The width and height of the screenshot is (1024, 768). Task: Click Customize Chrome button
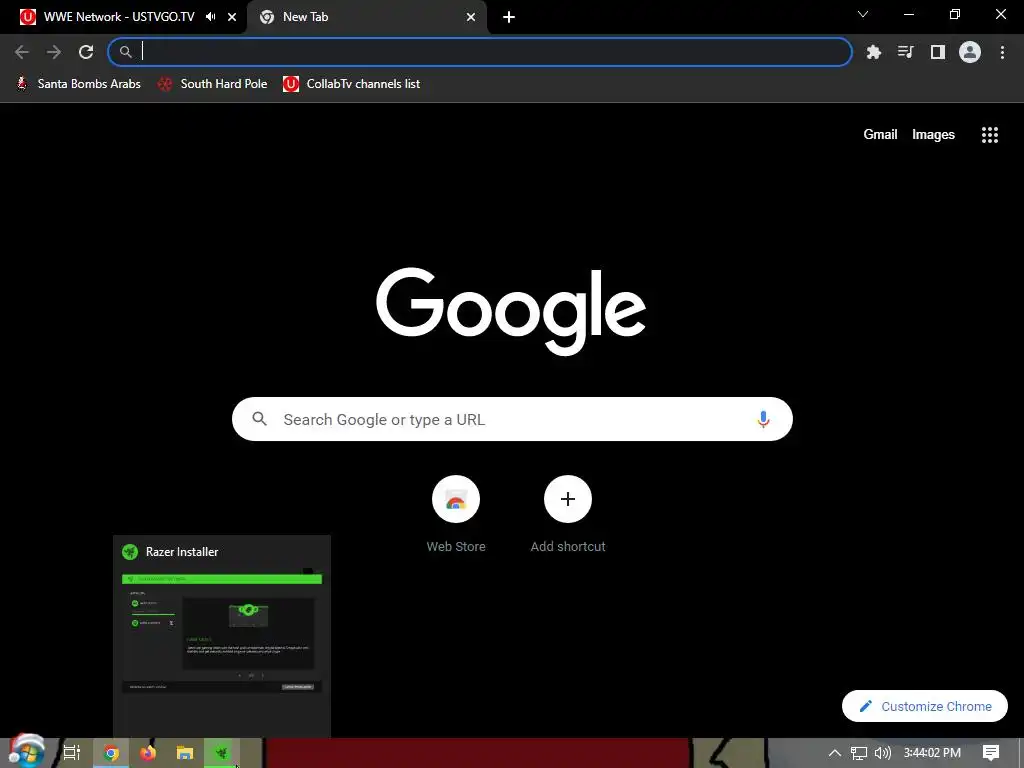(925, 706)
